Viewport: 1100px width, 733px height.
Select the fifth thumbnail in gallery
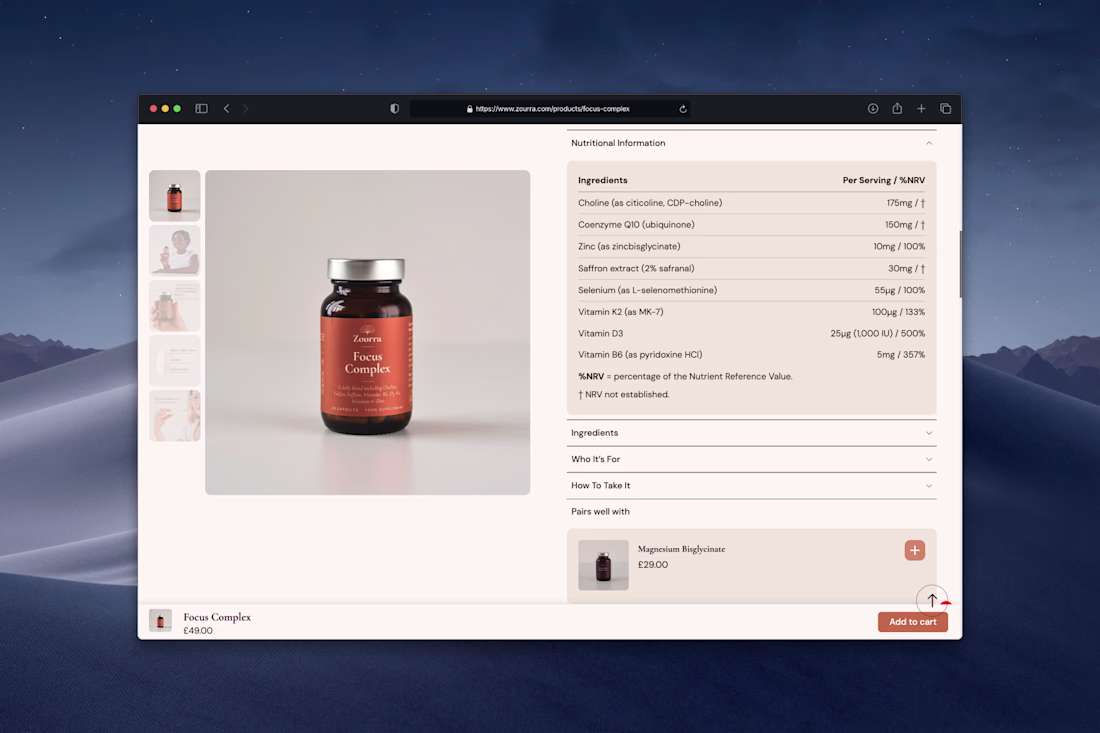(175, 415)
